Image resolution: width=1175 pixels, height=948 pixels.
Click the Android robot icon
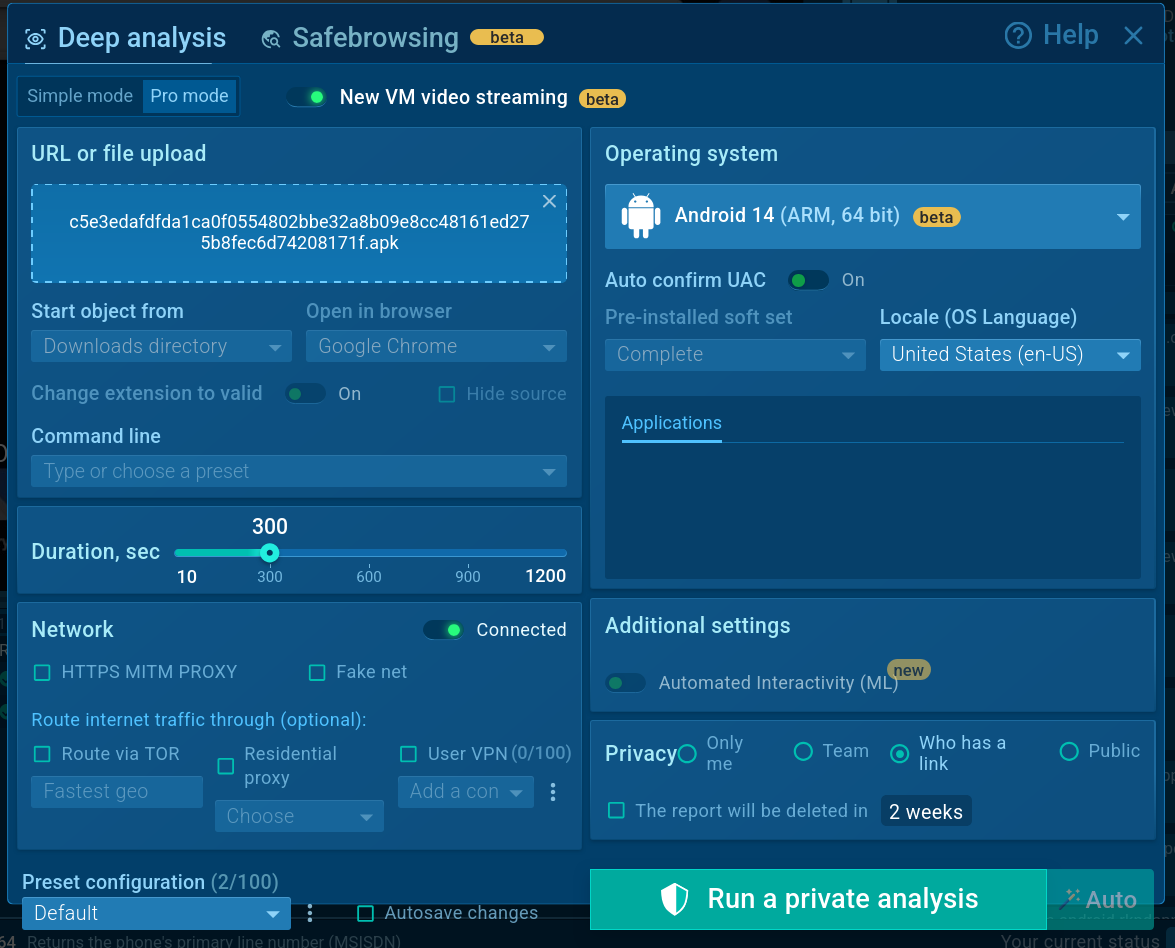tap(641, 217)
